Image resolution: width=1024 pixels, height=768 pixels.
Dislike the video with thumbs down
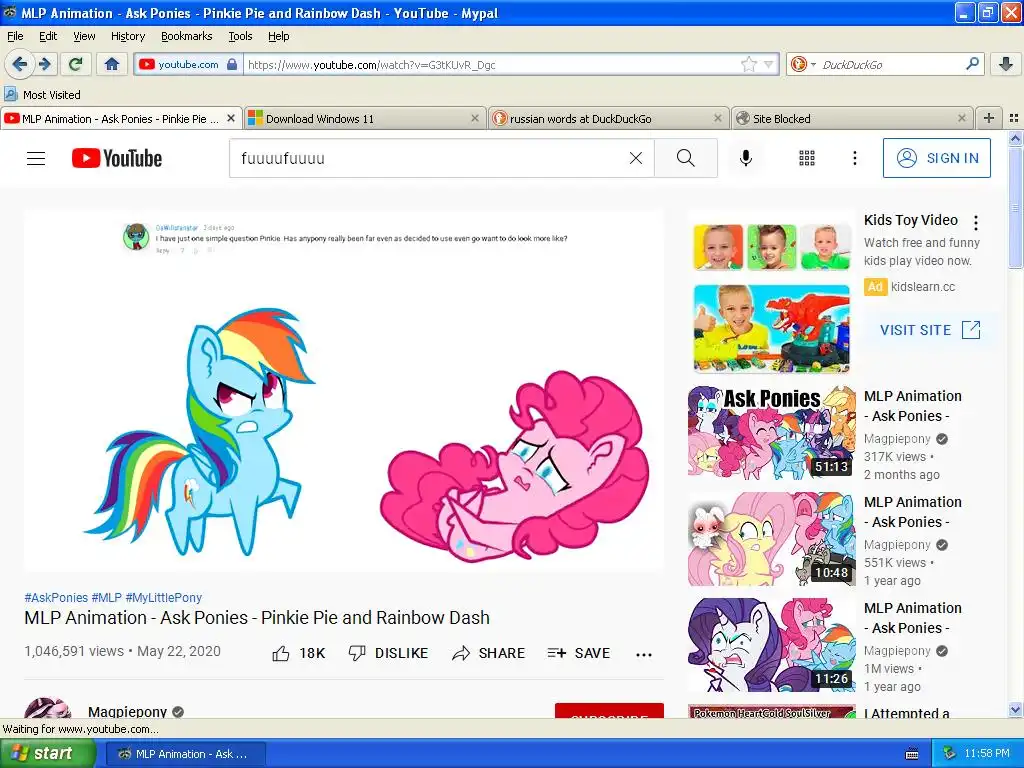[389, 653]
